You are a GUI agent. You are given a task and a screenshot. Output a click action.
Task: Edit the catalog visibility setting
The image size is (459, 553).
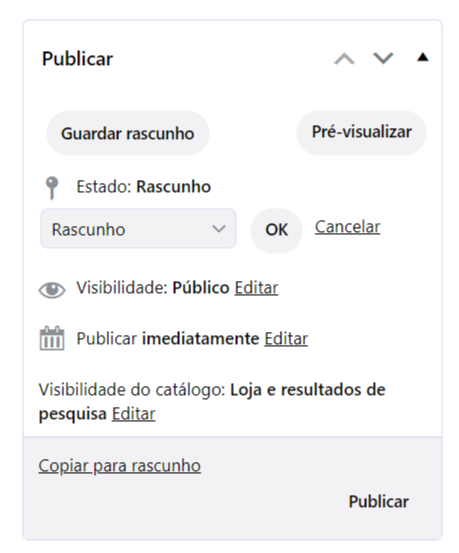pos(133,414)
